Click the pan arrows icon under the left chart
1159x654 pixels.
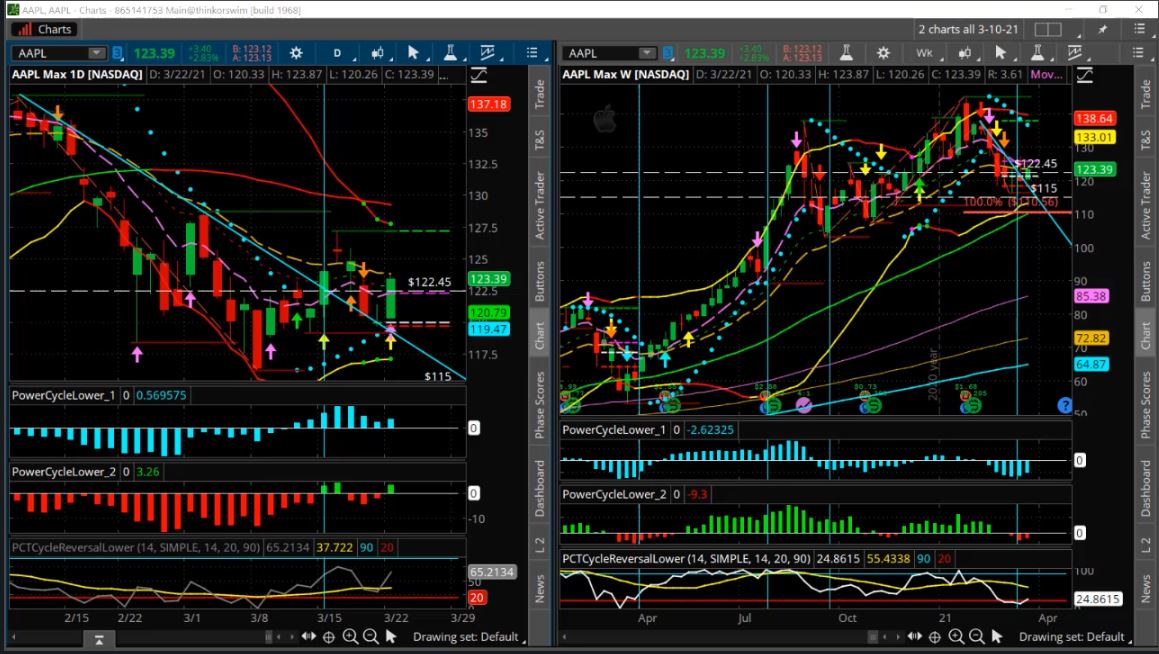point(308,636)
